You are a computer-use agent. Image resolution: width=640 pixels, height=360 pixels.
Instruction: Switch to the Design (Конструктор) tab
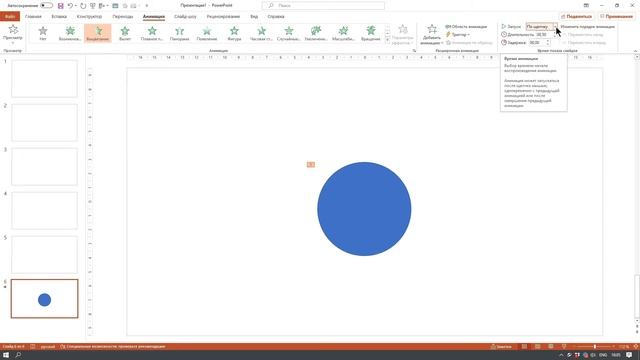click(x=89, y=17)
